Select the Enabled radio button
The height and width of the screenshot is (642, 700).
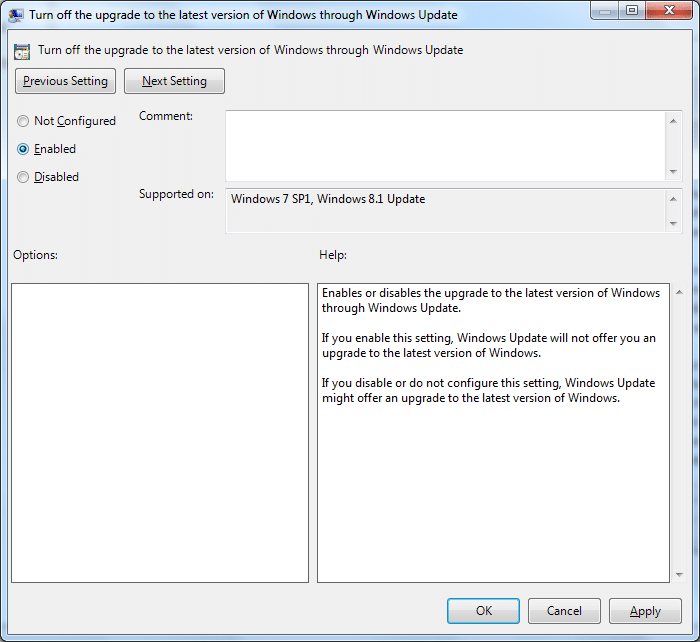(23, 149)
